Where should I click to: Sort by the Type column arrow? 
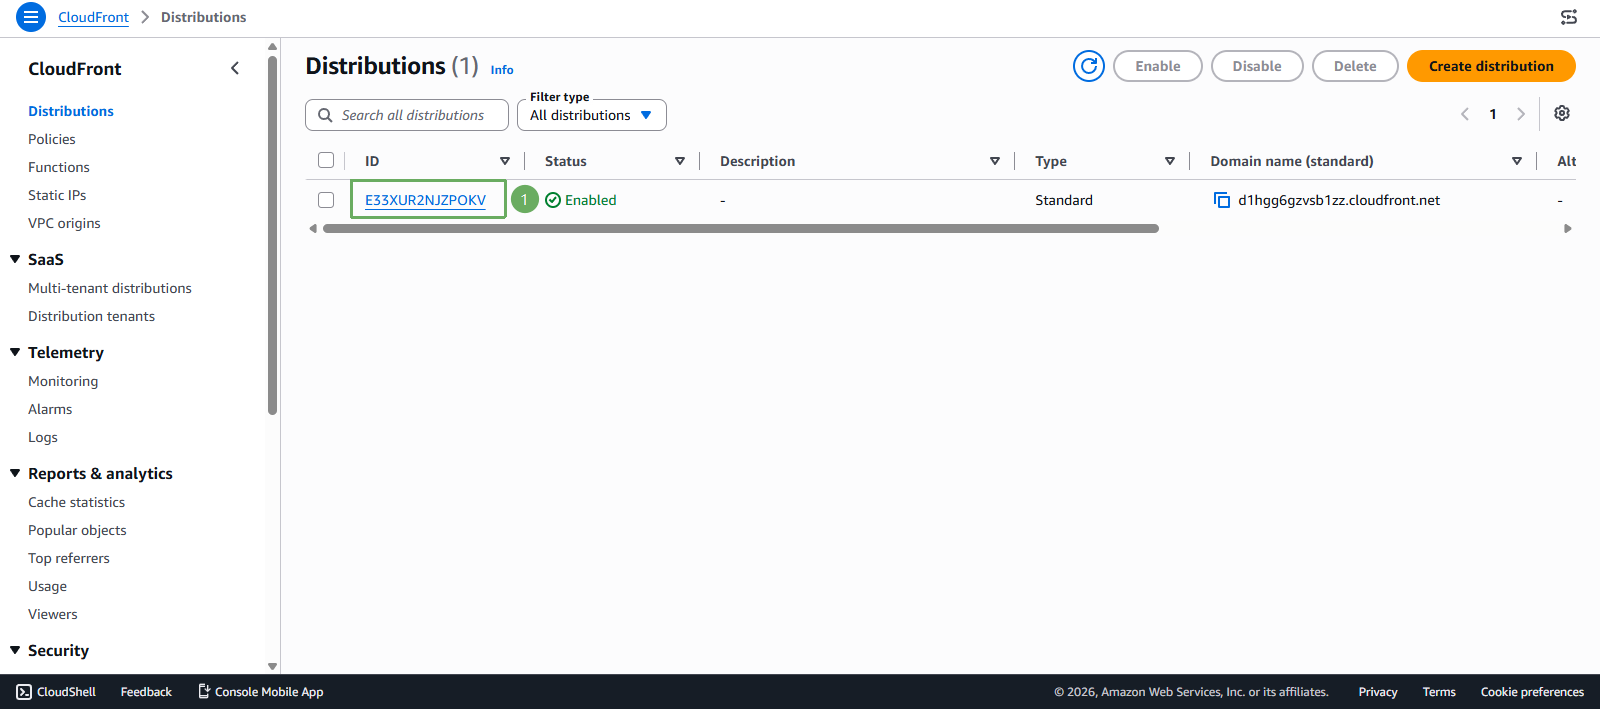(1170, 161)
